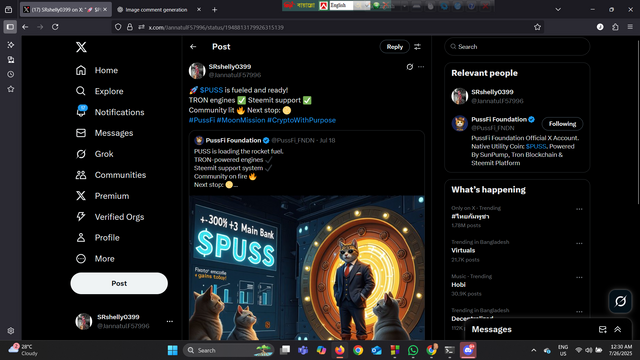Go back in browser history
This screenshot has height=360, width=640.
(25, 27)
